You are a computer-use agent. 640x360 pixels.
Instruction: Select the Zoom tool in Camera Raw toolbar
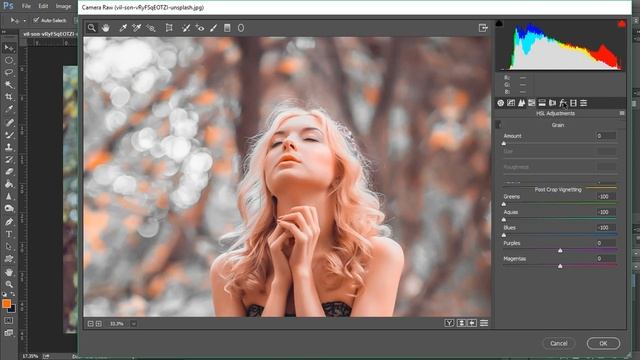[x=91, y=28]
